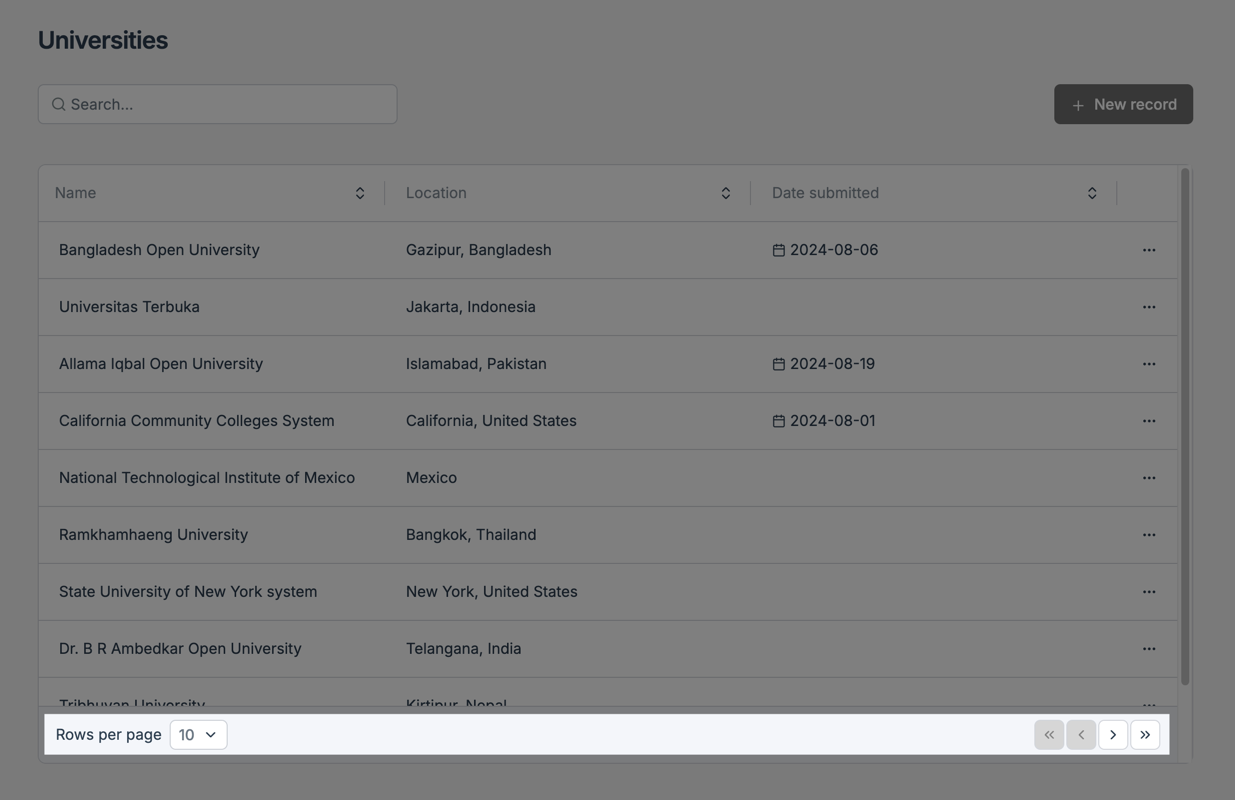
Task: Select the State University of New York system row
Action: pos(188,592)
